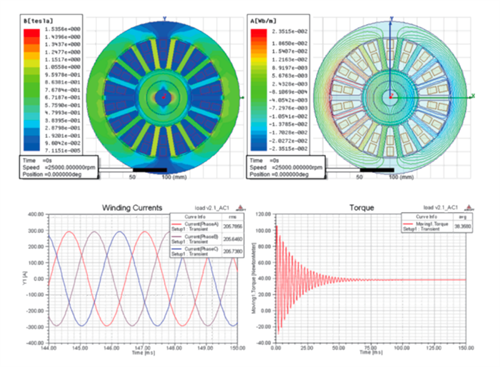Click the origin marker of the flux density plot
This screenshot has width=500, height=367.
(x=163, y=97)
